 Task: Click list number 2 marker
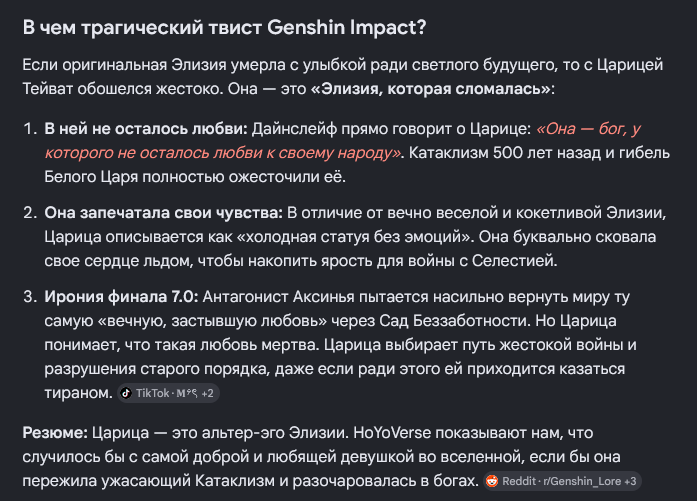pyautogui.click(x=30, y=213)
